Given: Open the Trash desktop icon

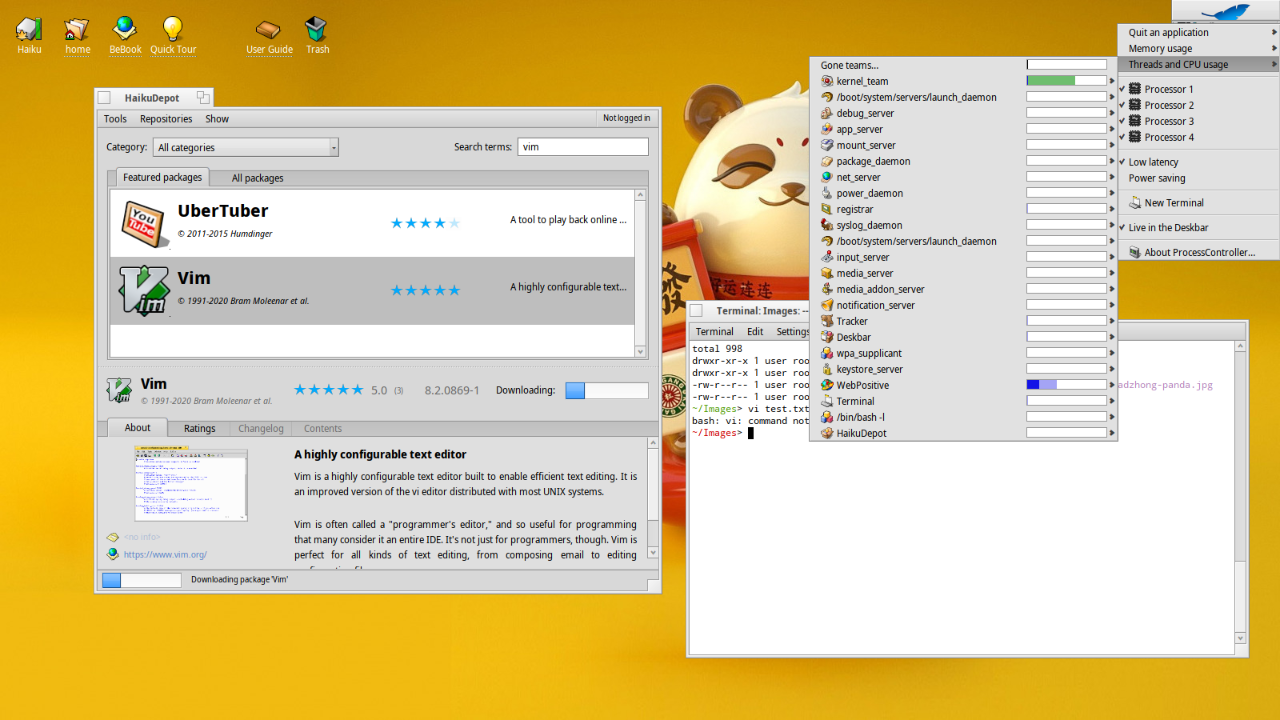Looking at the screenshot, I should click(x=317, y=29).
